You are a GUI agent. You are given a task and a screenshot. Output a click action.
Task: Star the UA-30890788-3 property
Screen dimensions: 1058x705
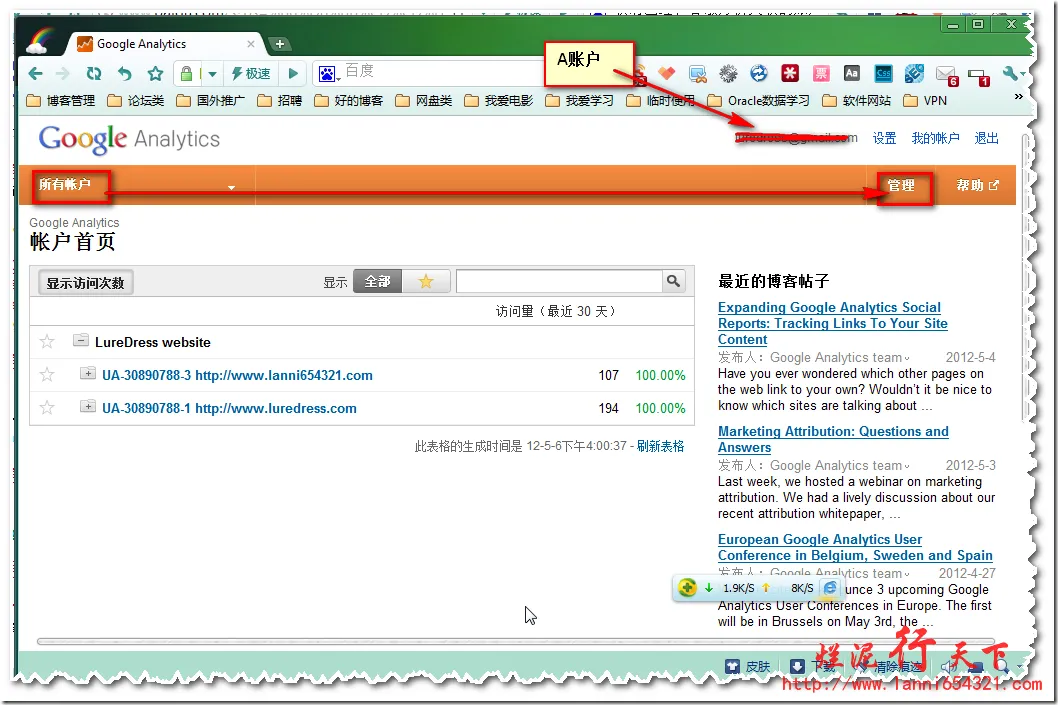point(47,374)
